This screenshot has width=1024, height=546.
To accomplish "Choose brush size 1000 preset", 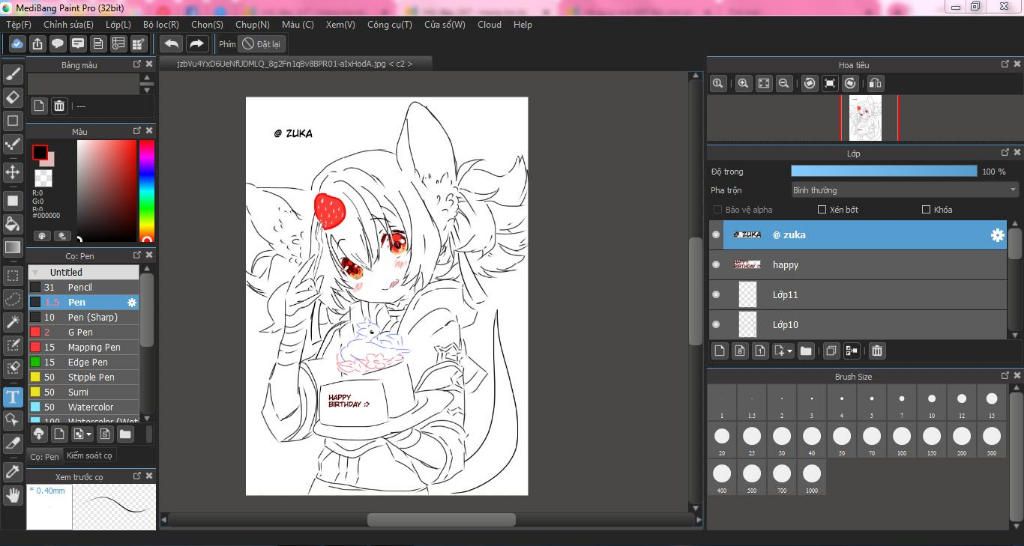I will [x=812, y=477].
